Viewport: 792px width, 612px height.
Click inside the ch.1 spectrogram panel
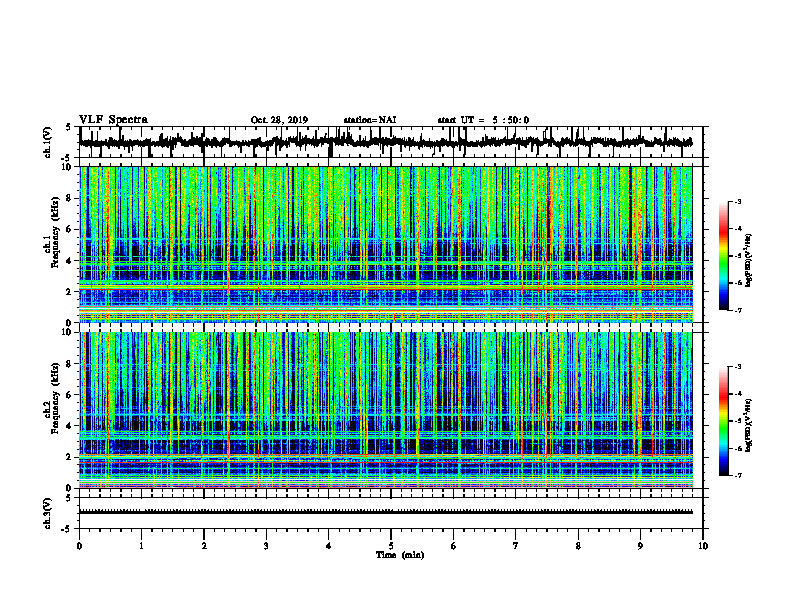(x=386, y=244)
